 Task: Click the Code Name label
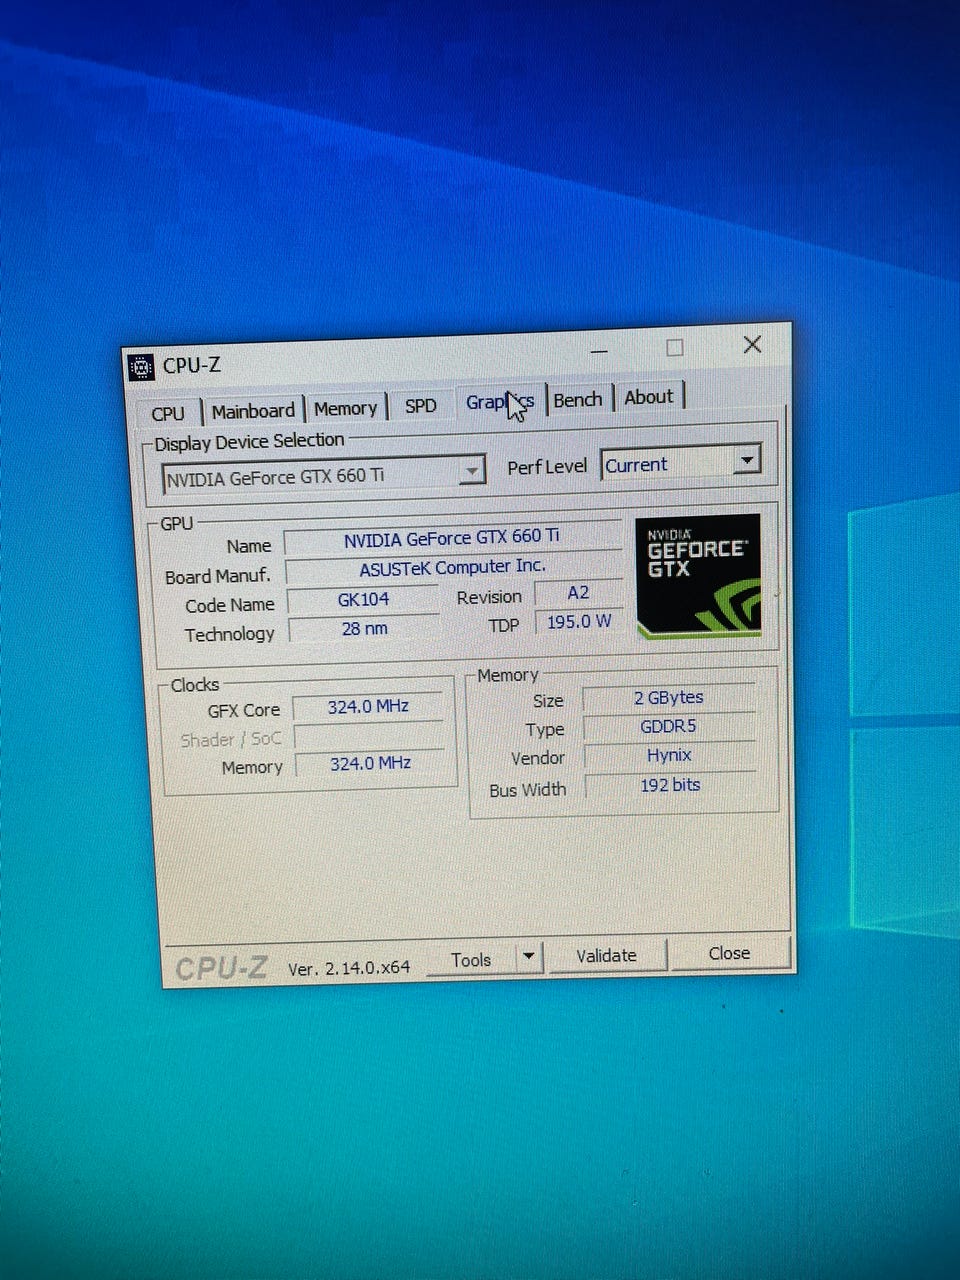tap(230, 605)
